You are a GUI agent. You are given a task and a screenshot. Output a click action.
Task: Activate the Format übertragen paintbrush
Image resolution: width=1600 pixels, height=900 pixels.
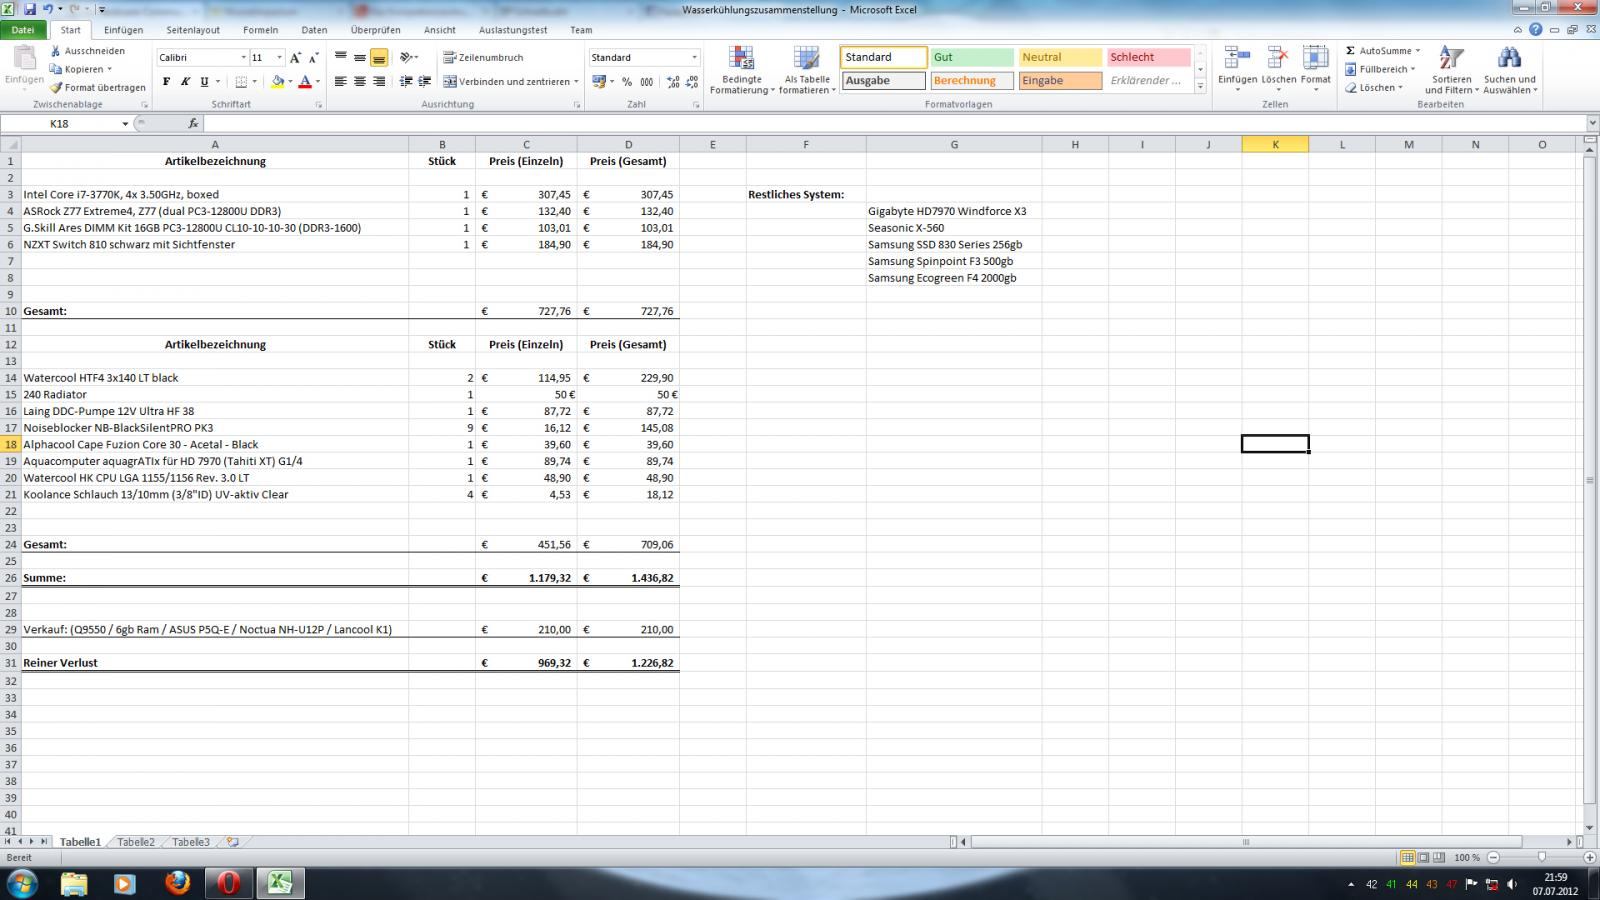tap(97, 87)
